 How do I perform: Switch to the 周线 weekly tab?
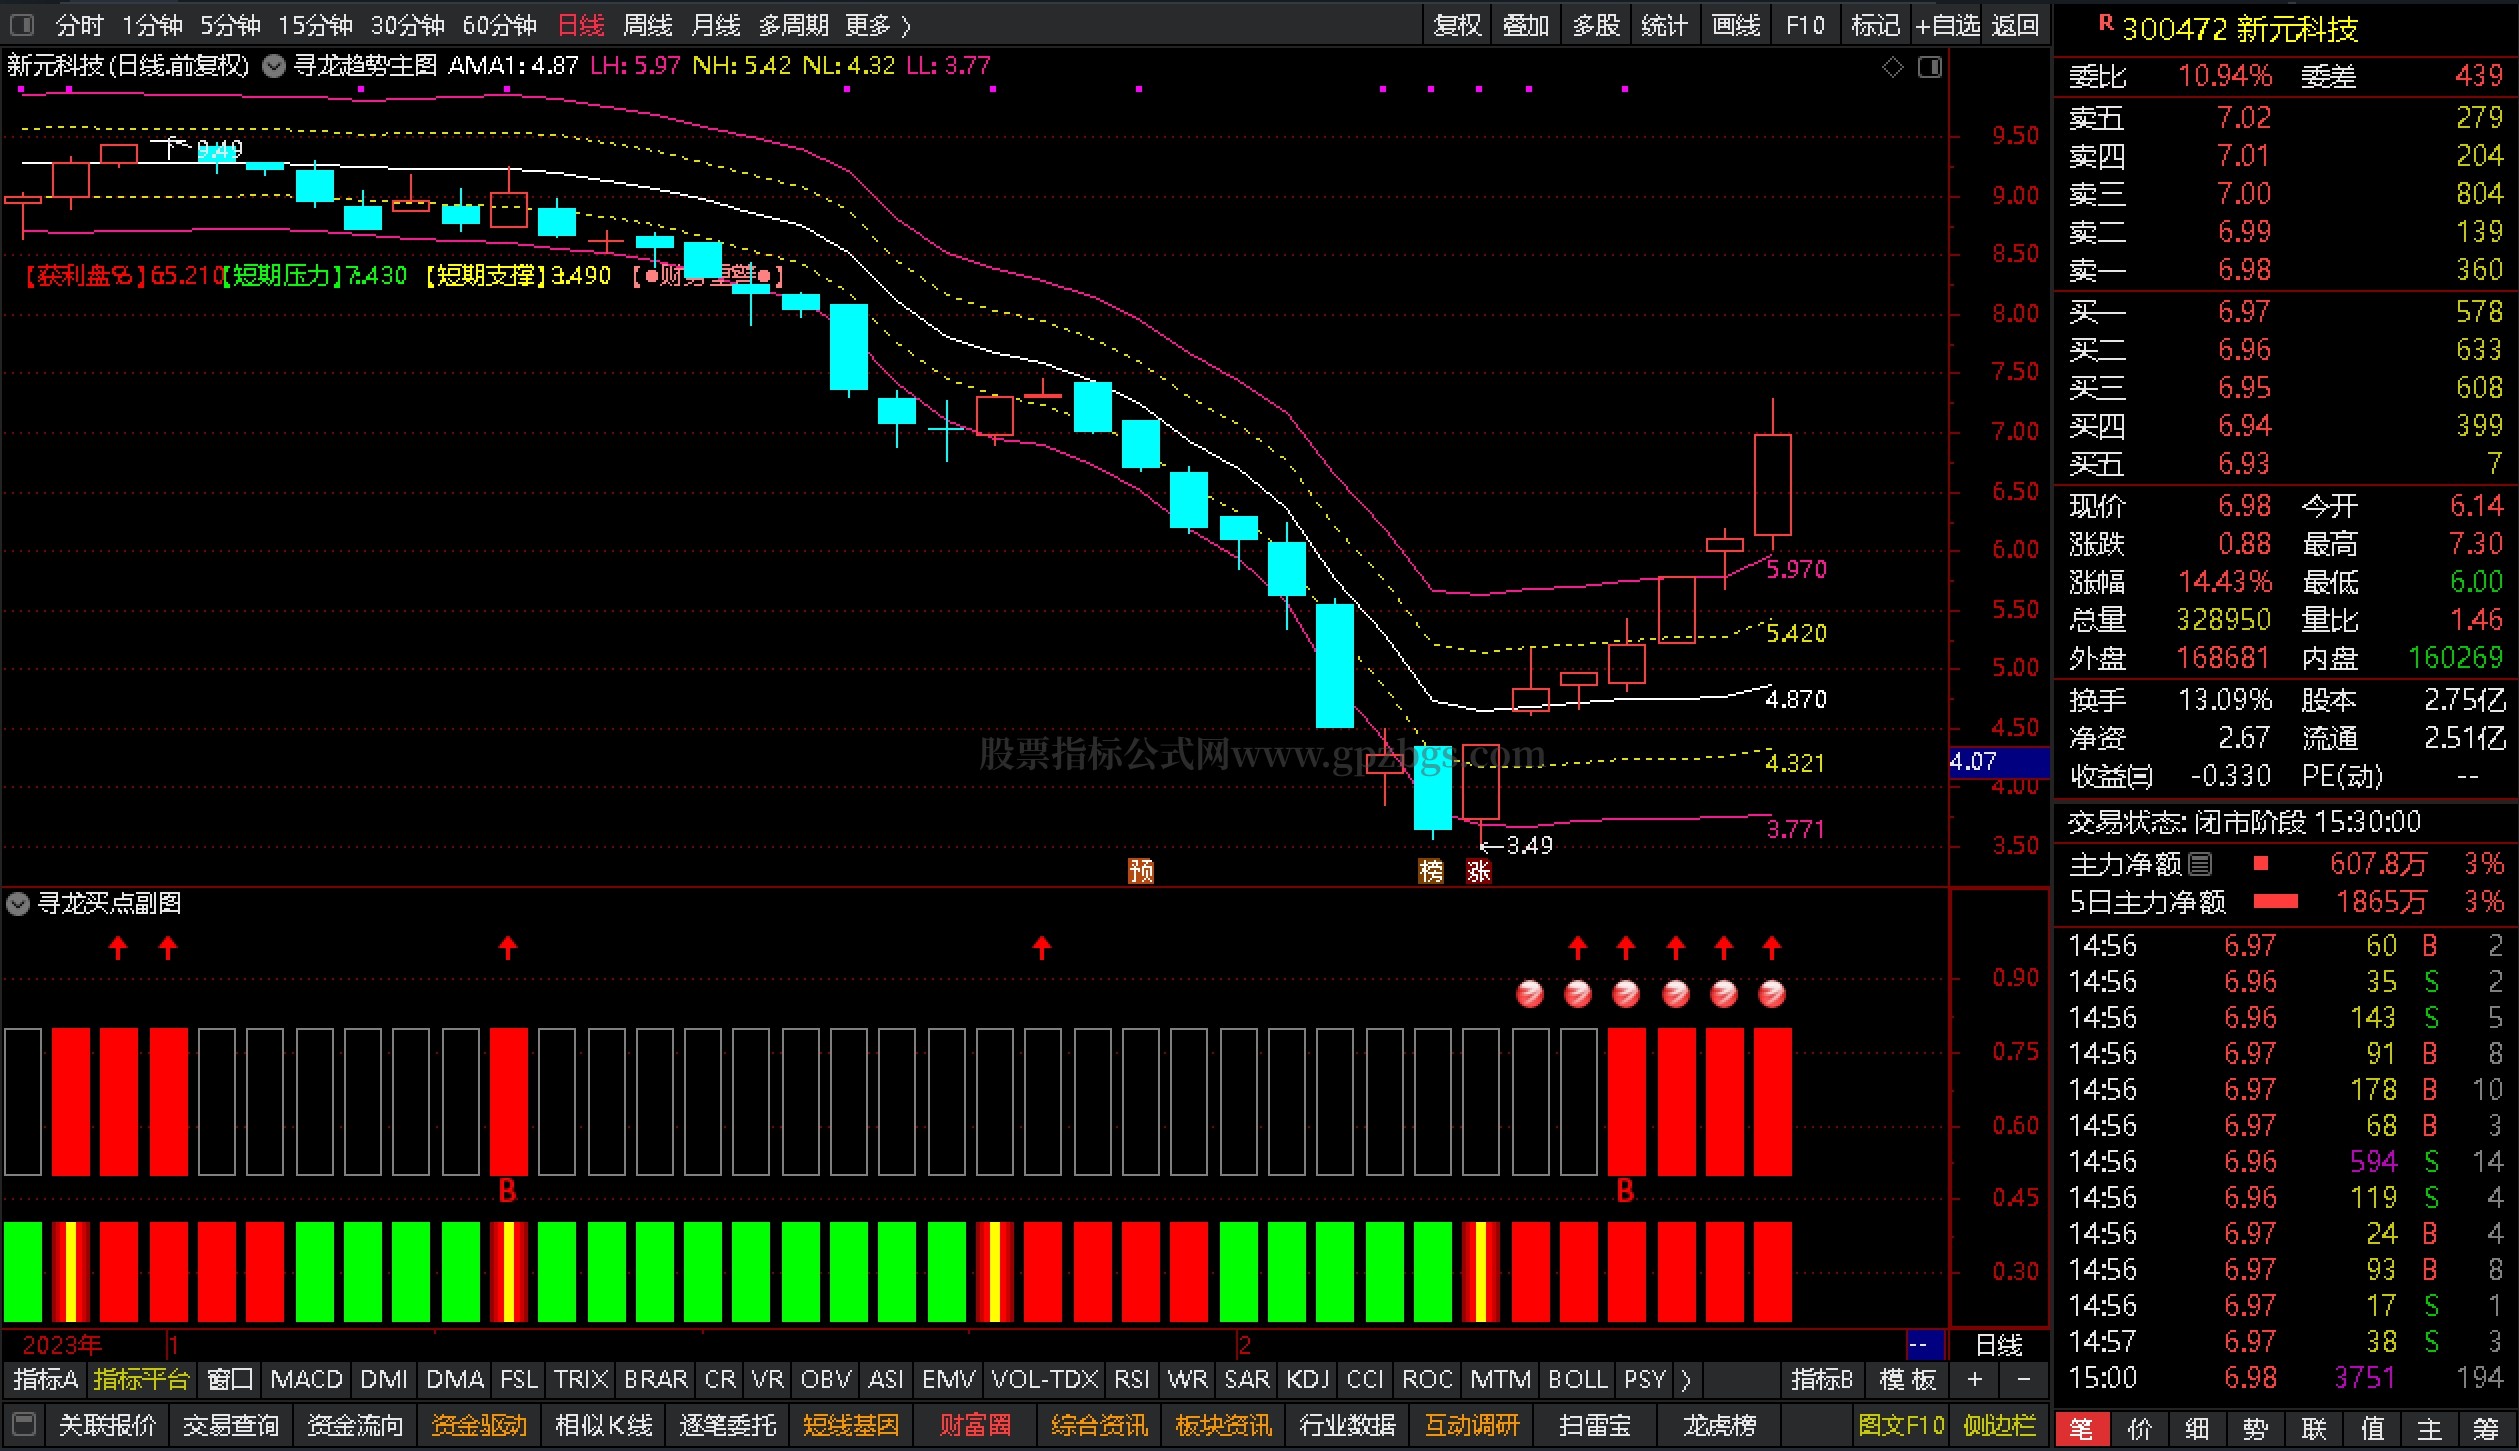[647, 25]
